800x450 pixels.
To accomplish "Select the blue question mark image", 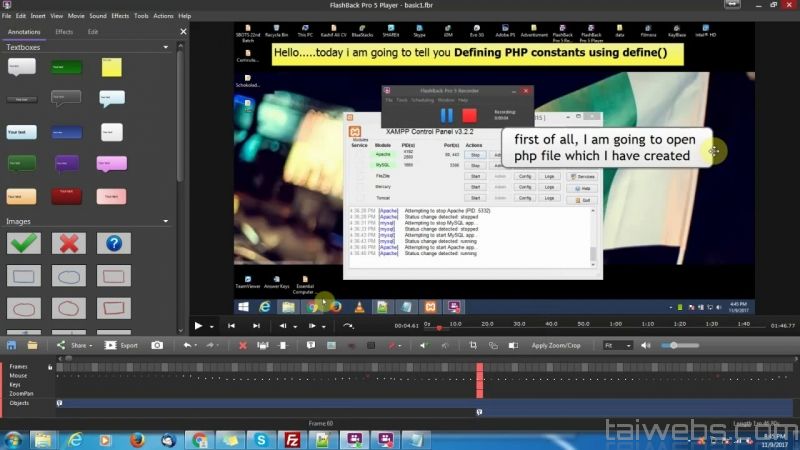I will click(x=113, y=243).
